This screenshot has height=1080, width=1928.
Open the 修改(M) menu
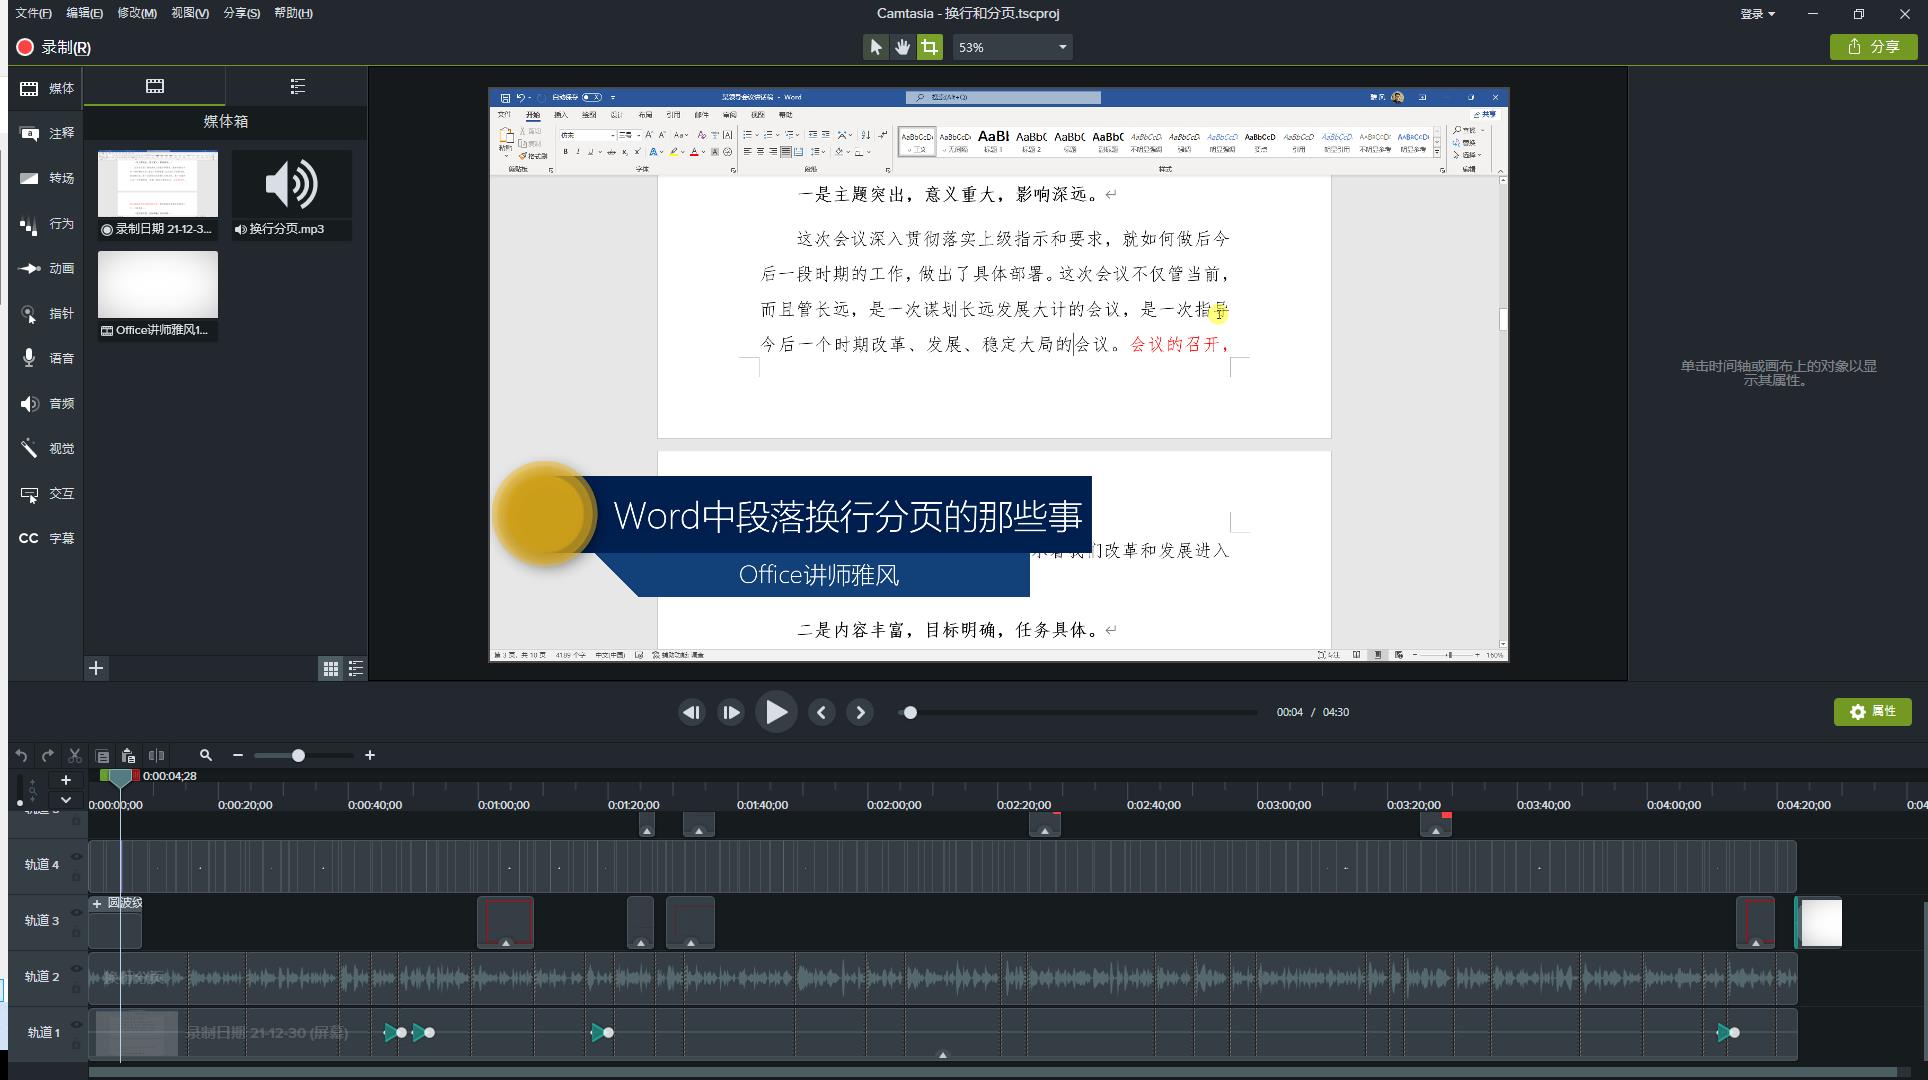click(x=136, y=13)
